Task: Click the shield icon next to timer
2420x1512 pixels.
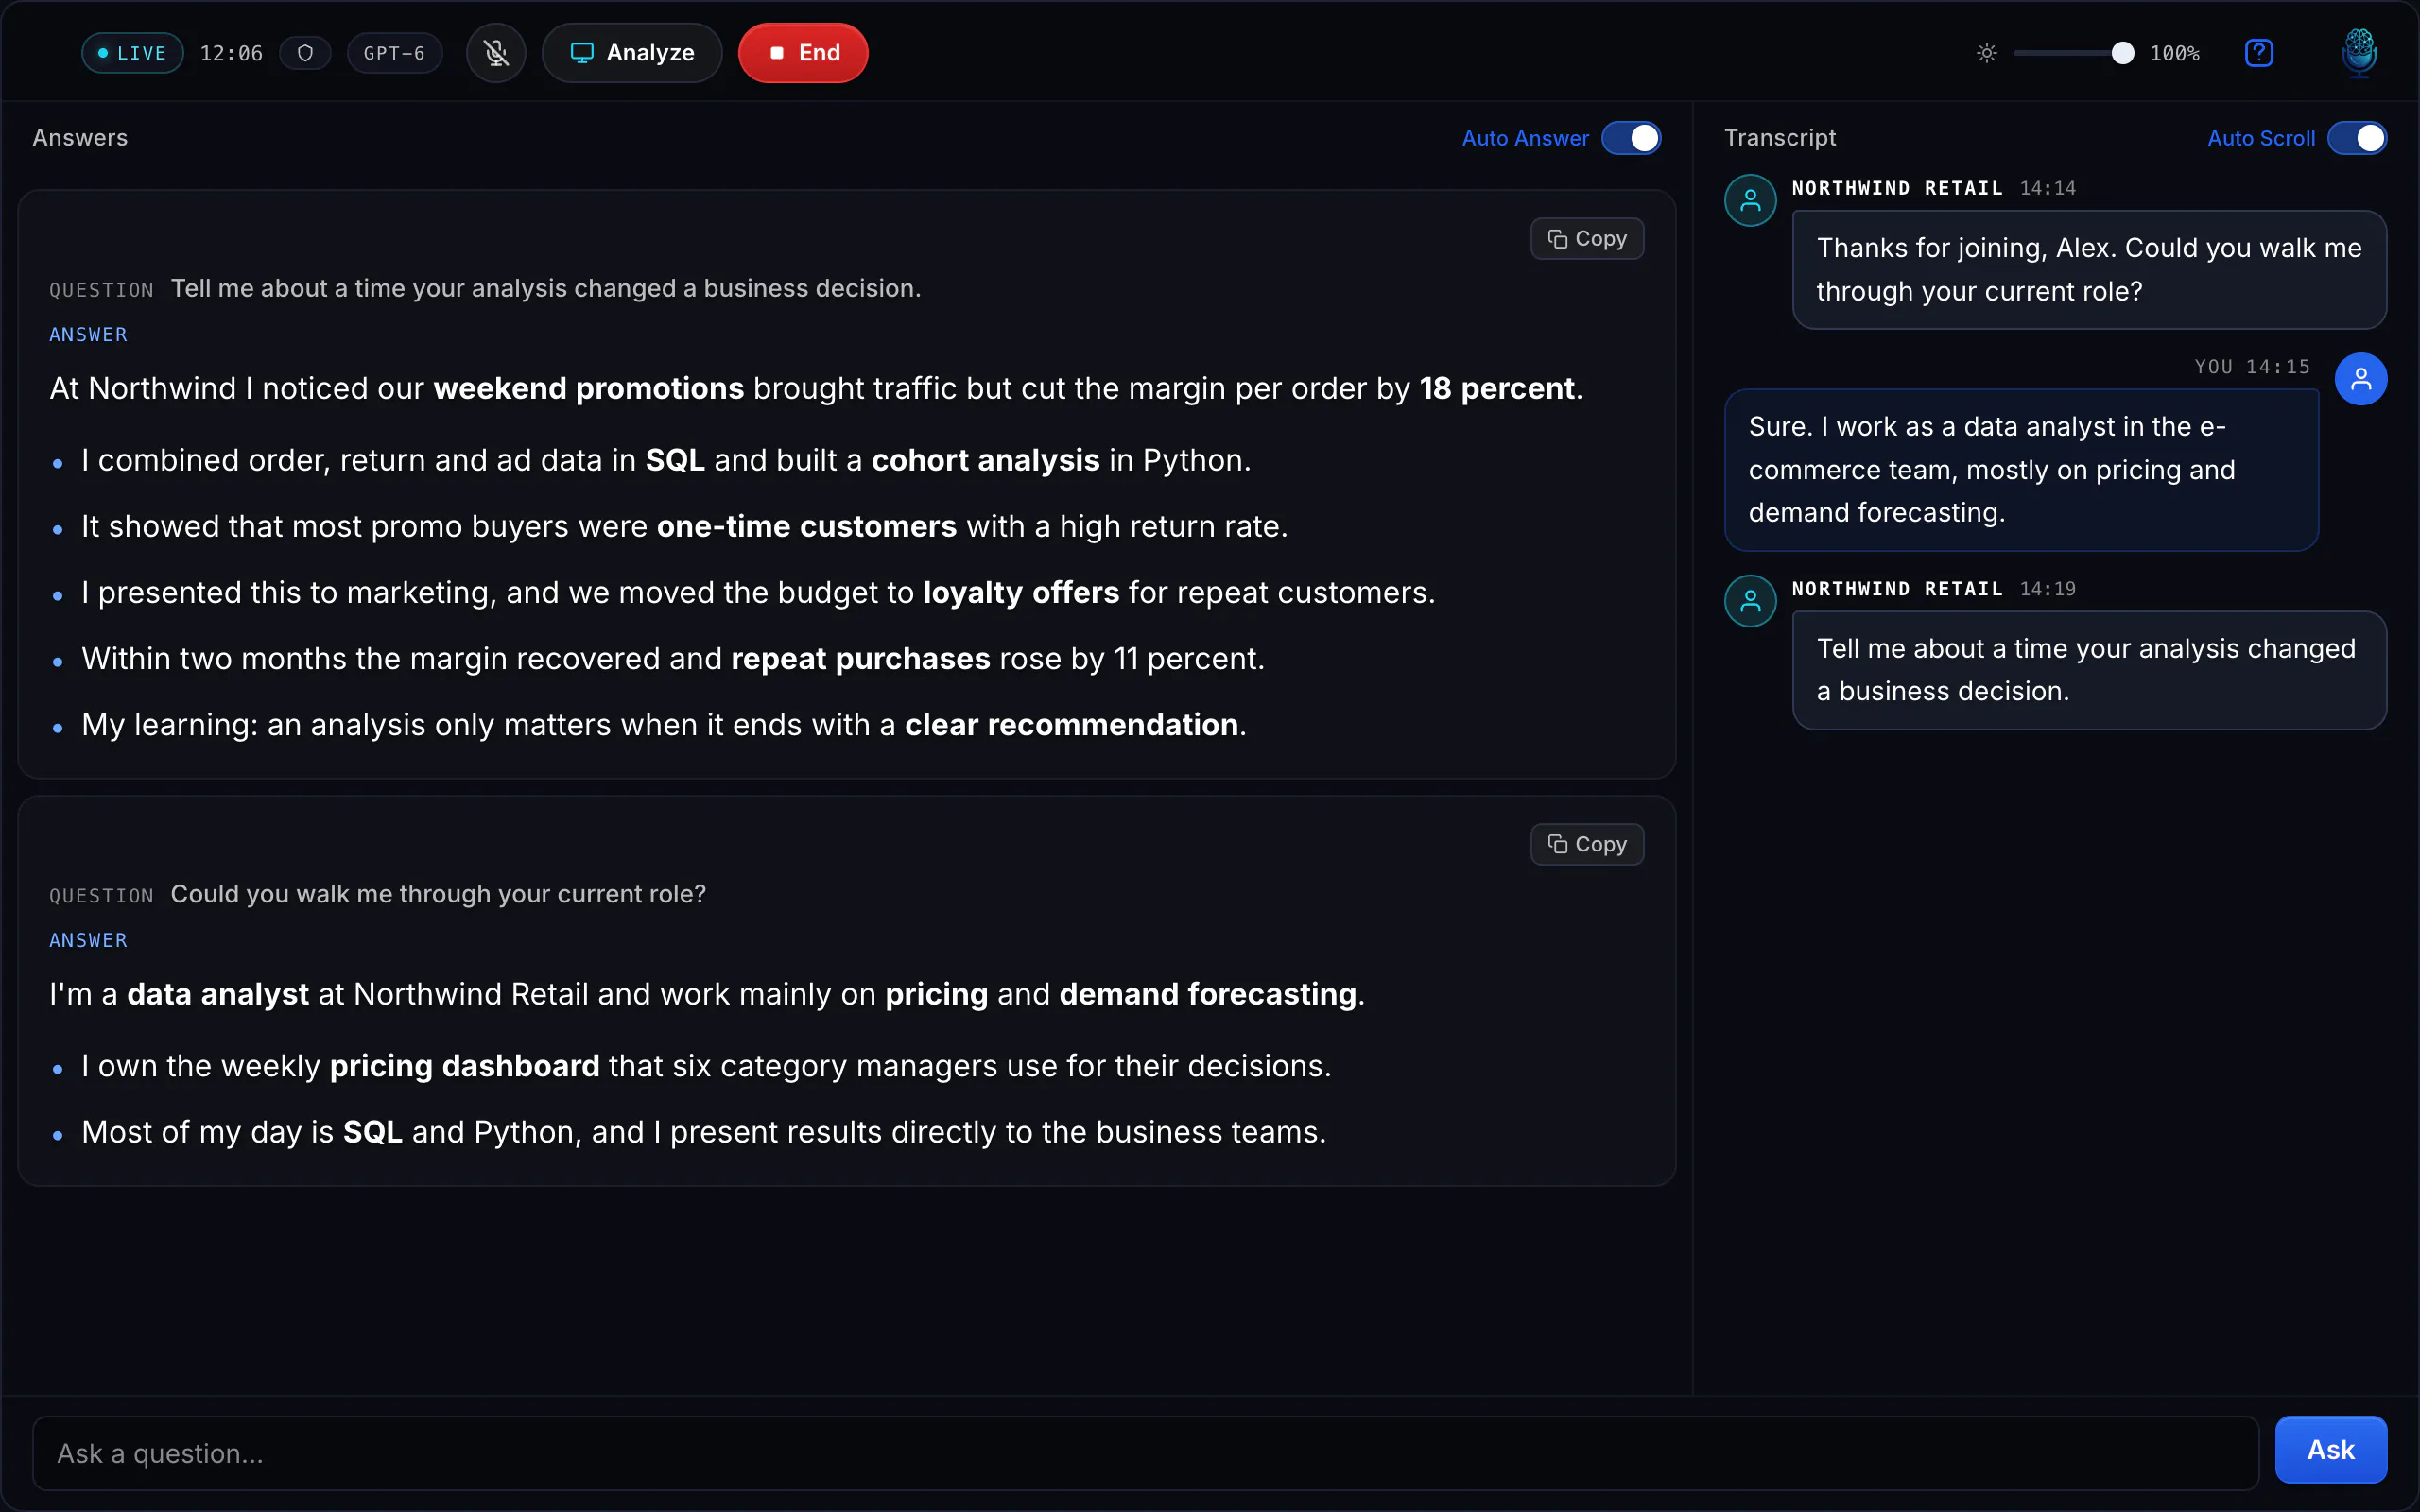Action: [306, 53]
